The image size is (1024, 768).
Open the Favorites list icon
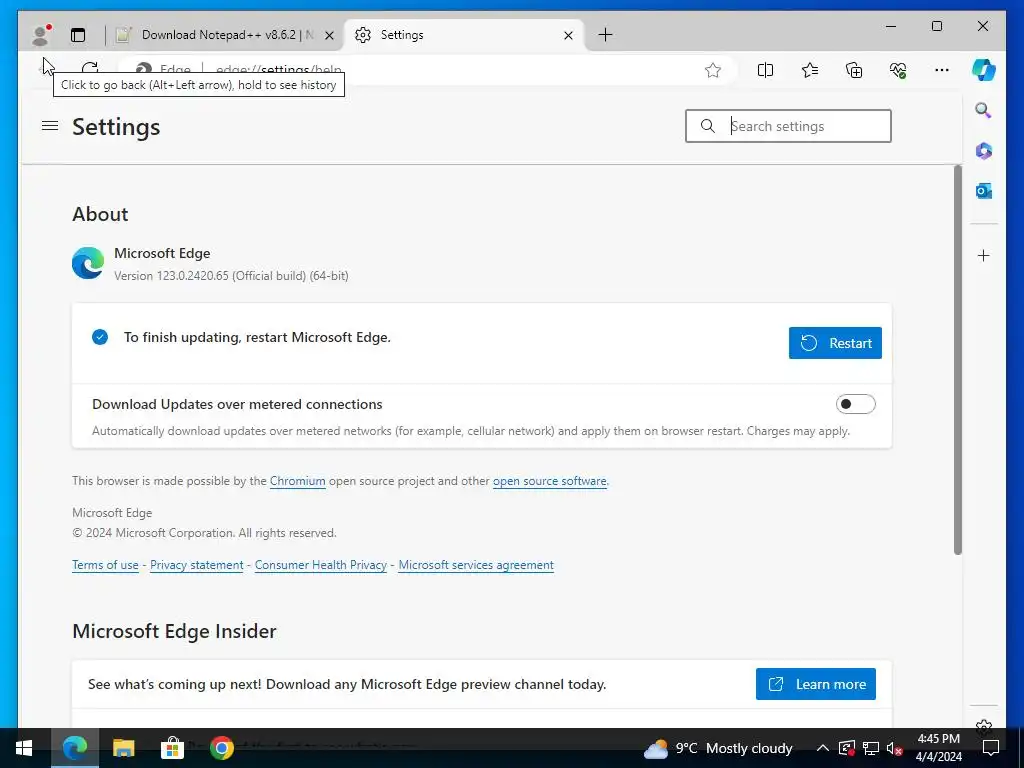[810, 70]
